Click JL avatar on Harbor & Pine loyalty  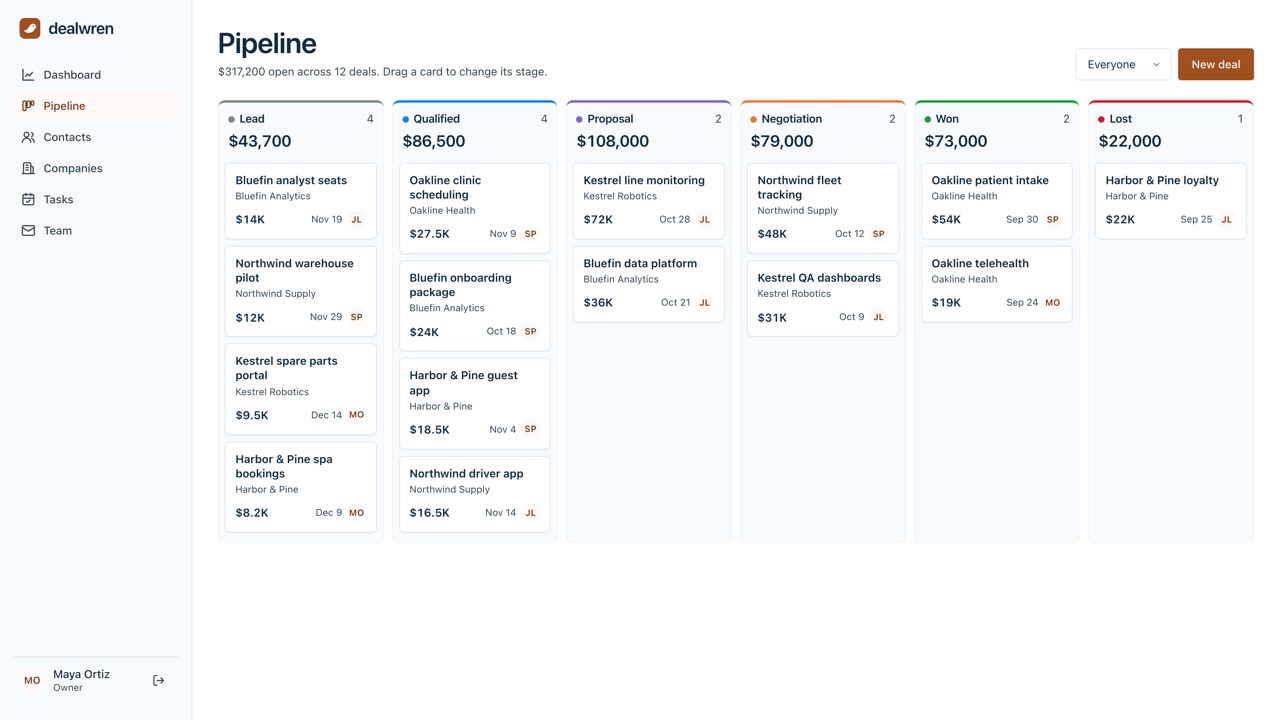click(x=1226, y=219)
